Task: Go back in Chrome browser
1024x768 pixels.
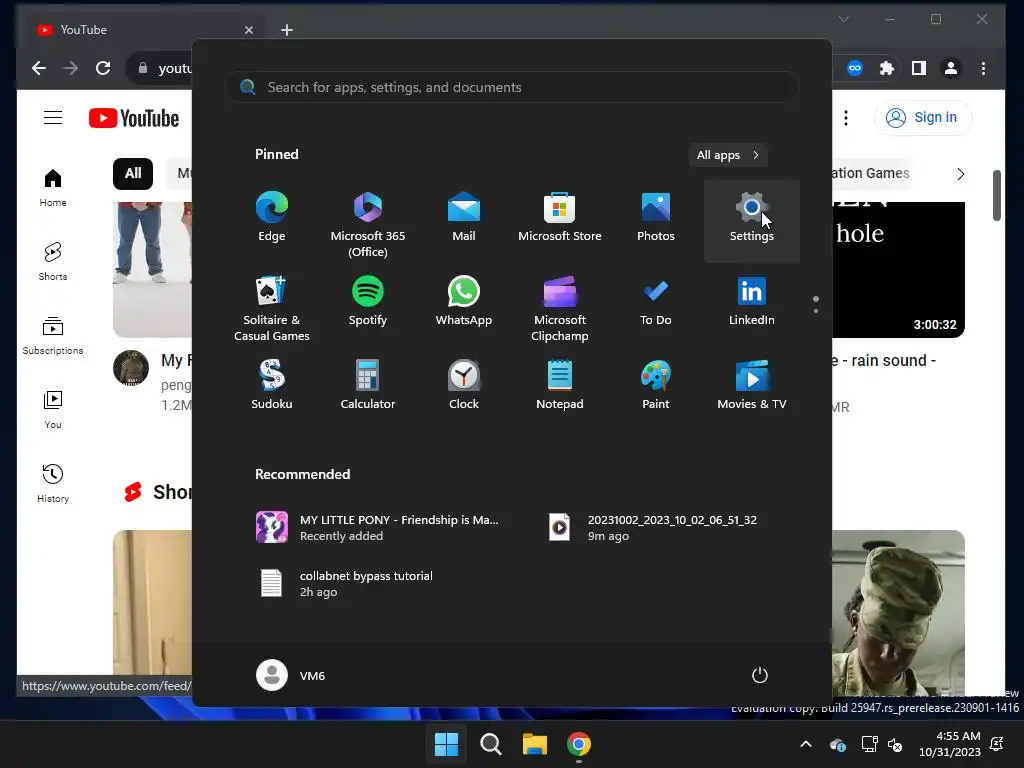Action: [x=39, y=68]
